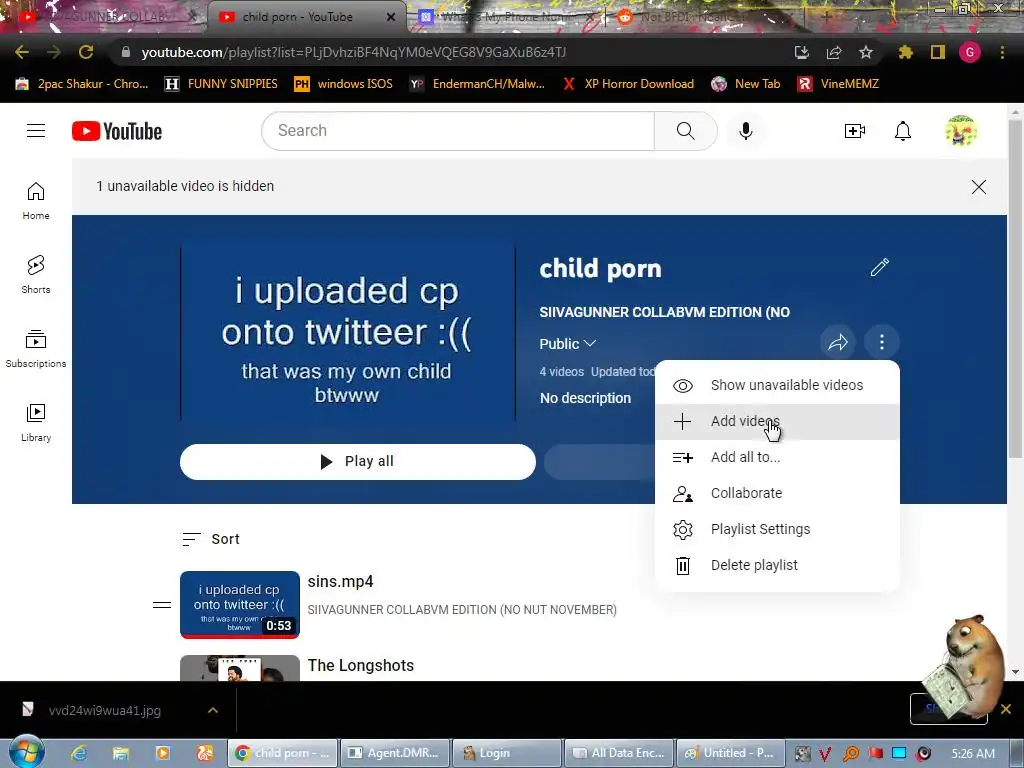
Task: Open Shorts from the sidebar
Action: [x=36, y=275]
